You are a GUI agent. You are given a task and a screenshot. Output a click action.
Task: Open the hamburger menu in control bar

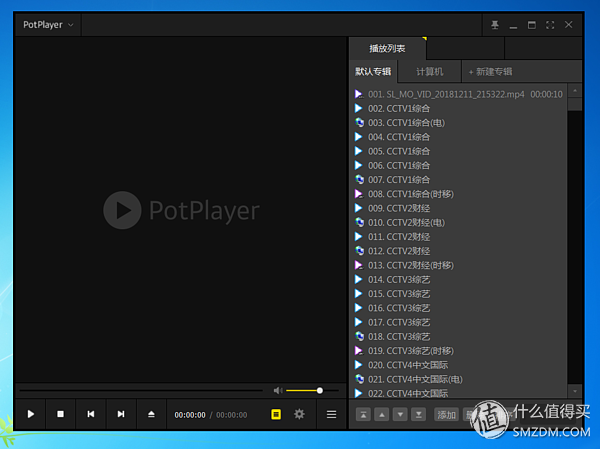(x=330, y=414)
